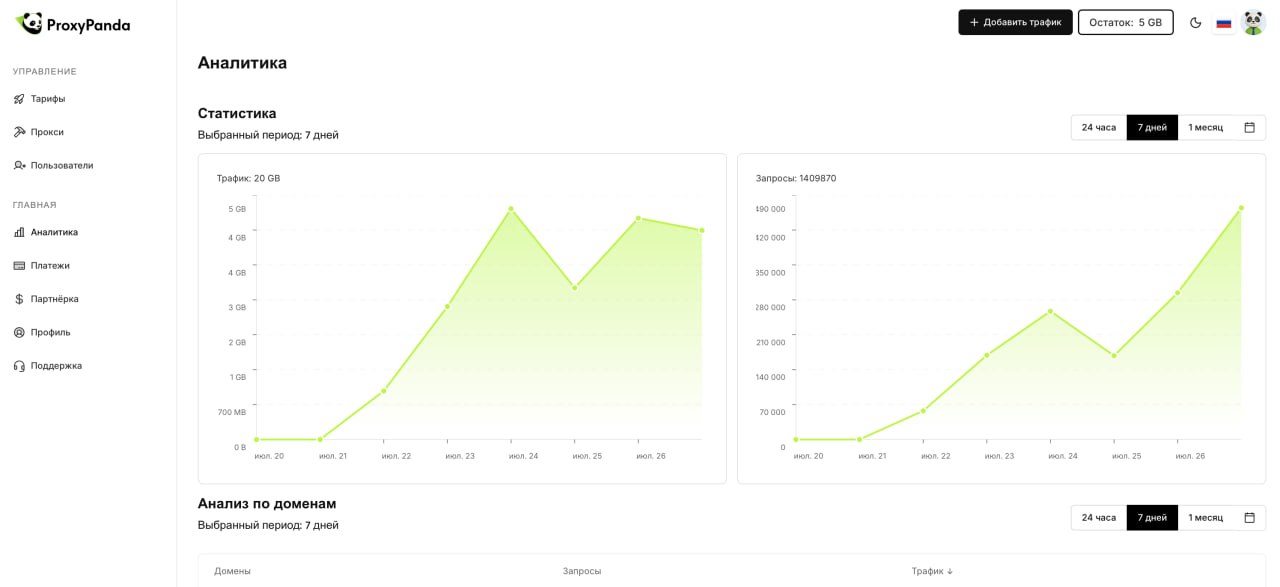Open panda avatar user menu
The width and height of the screenshot is (1280, 587).
1253,22
